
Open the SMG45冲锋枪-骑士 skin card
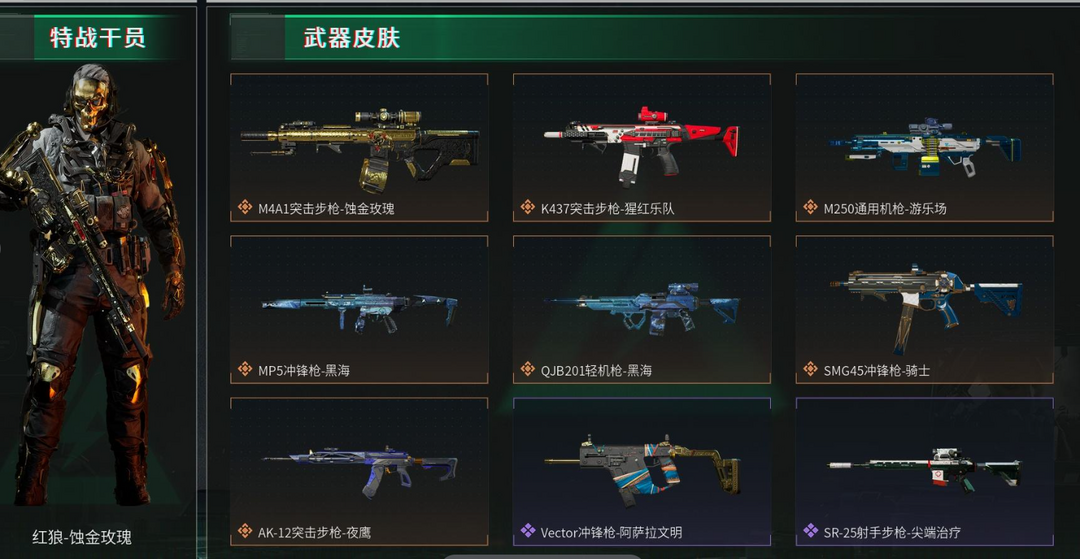[924, 310]
